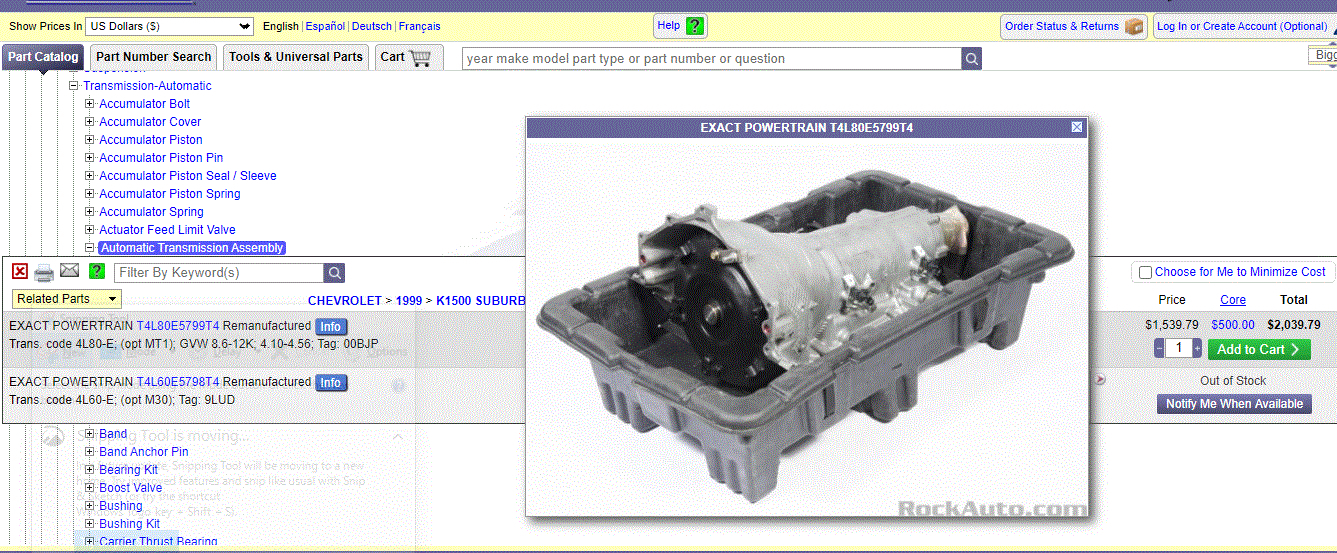Collapse the Transmission-Automatic tree node
Screen dimensions: 1337x553
(73, 86)
